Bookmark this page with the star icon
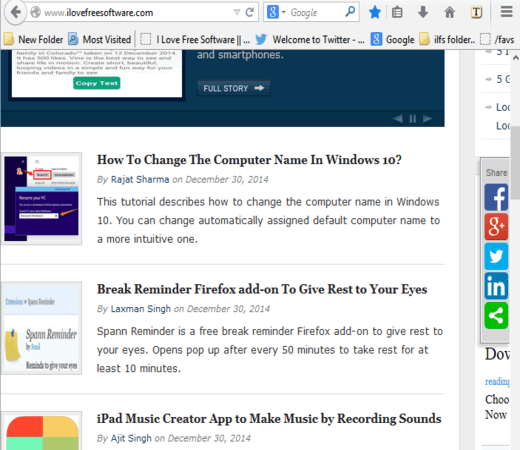Viewport: 520px width, 450px height. [375, 12]
